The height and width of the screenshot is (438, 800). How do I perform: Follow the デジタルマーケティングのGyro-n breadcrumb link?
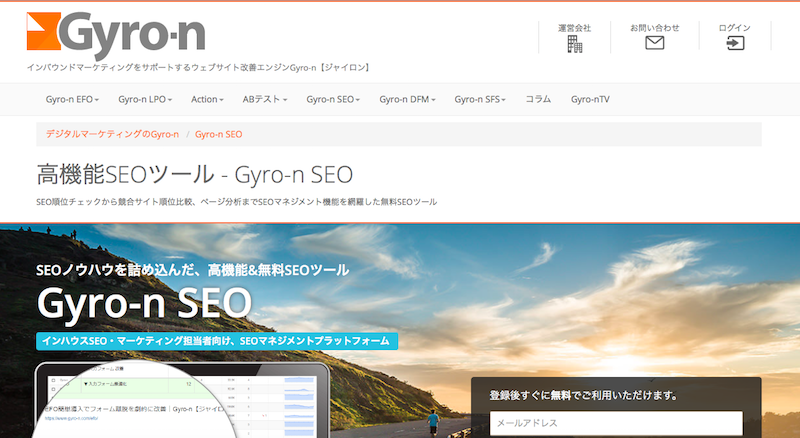click(112, 134)
